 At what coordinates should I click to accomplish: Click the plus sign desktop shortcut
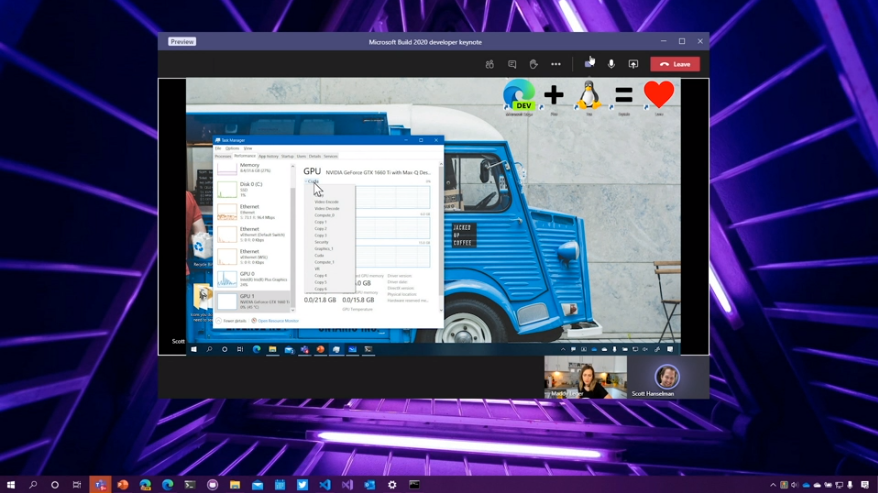(x=554, y=96)
